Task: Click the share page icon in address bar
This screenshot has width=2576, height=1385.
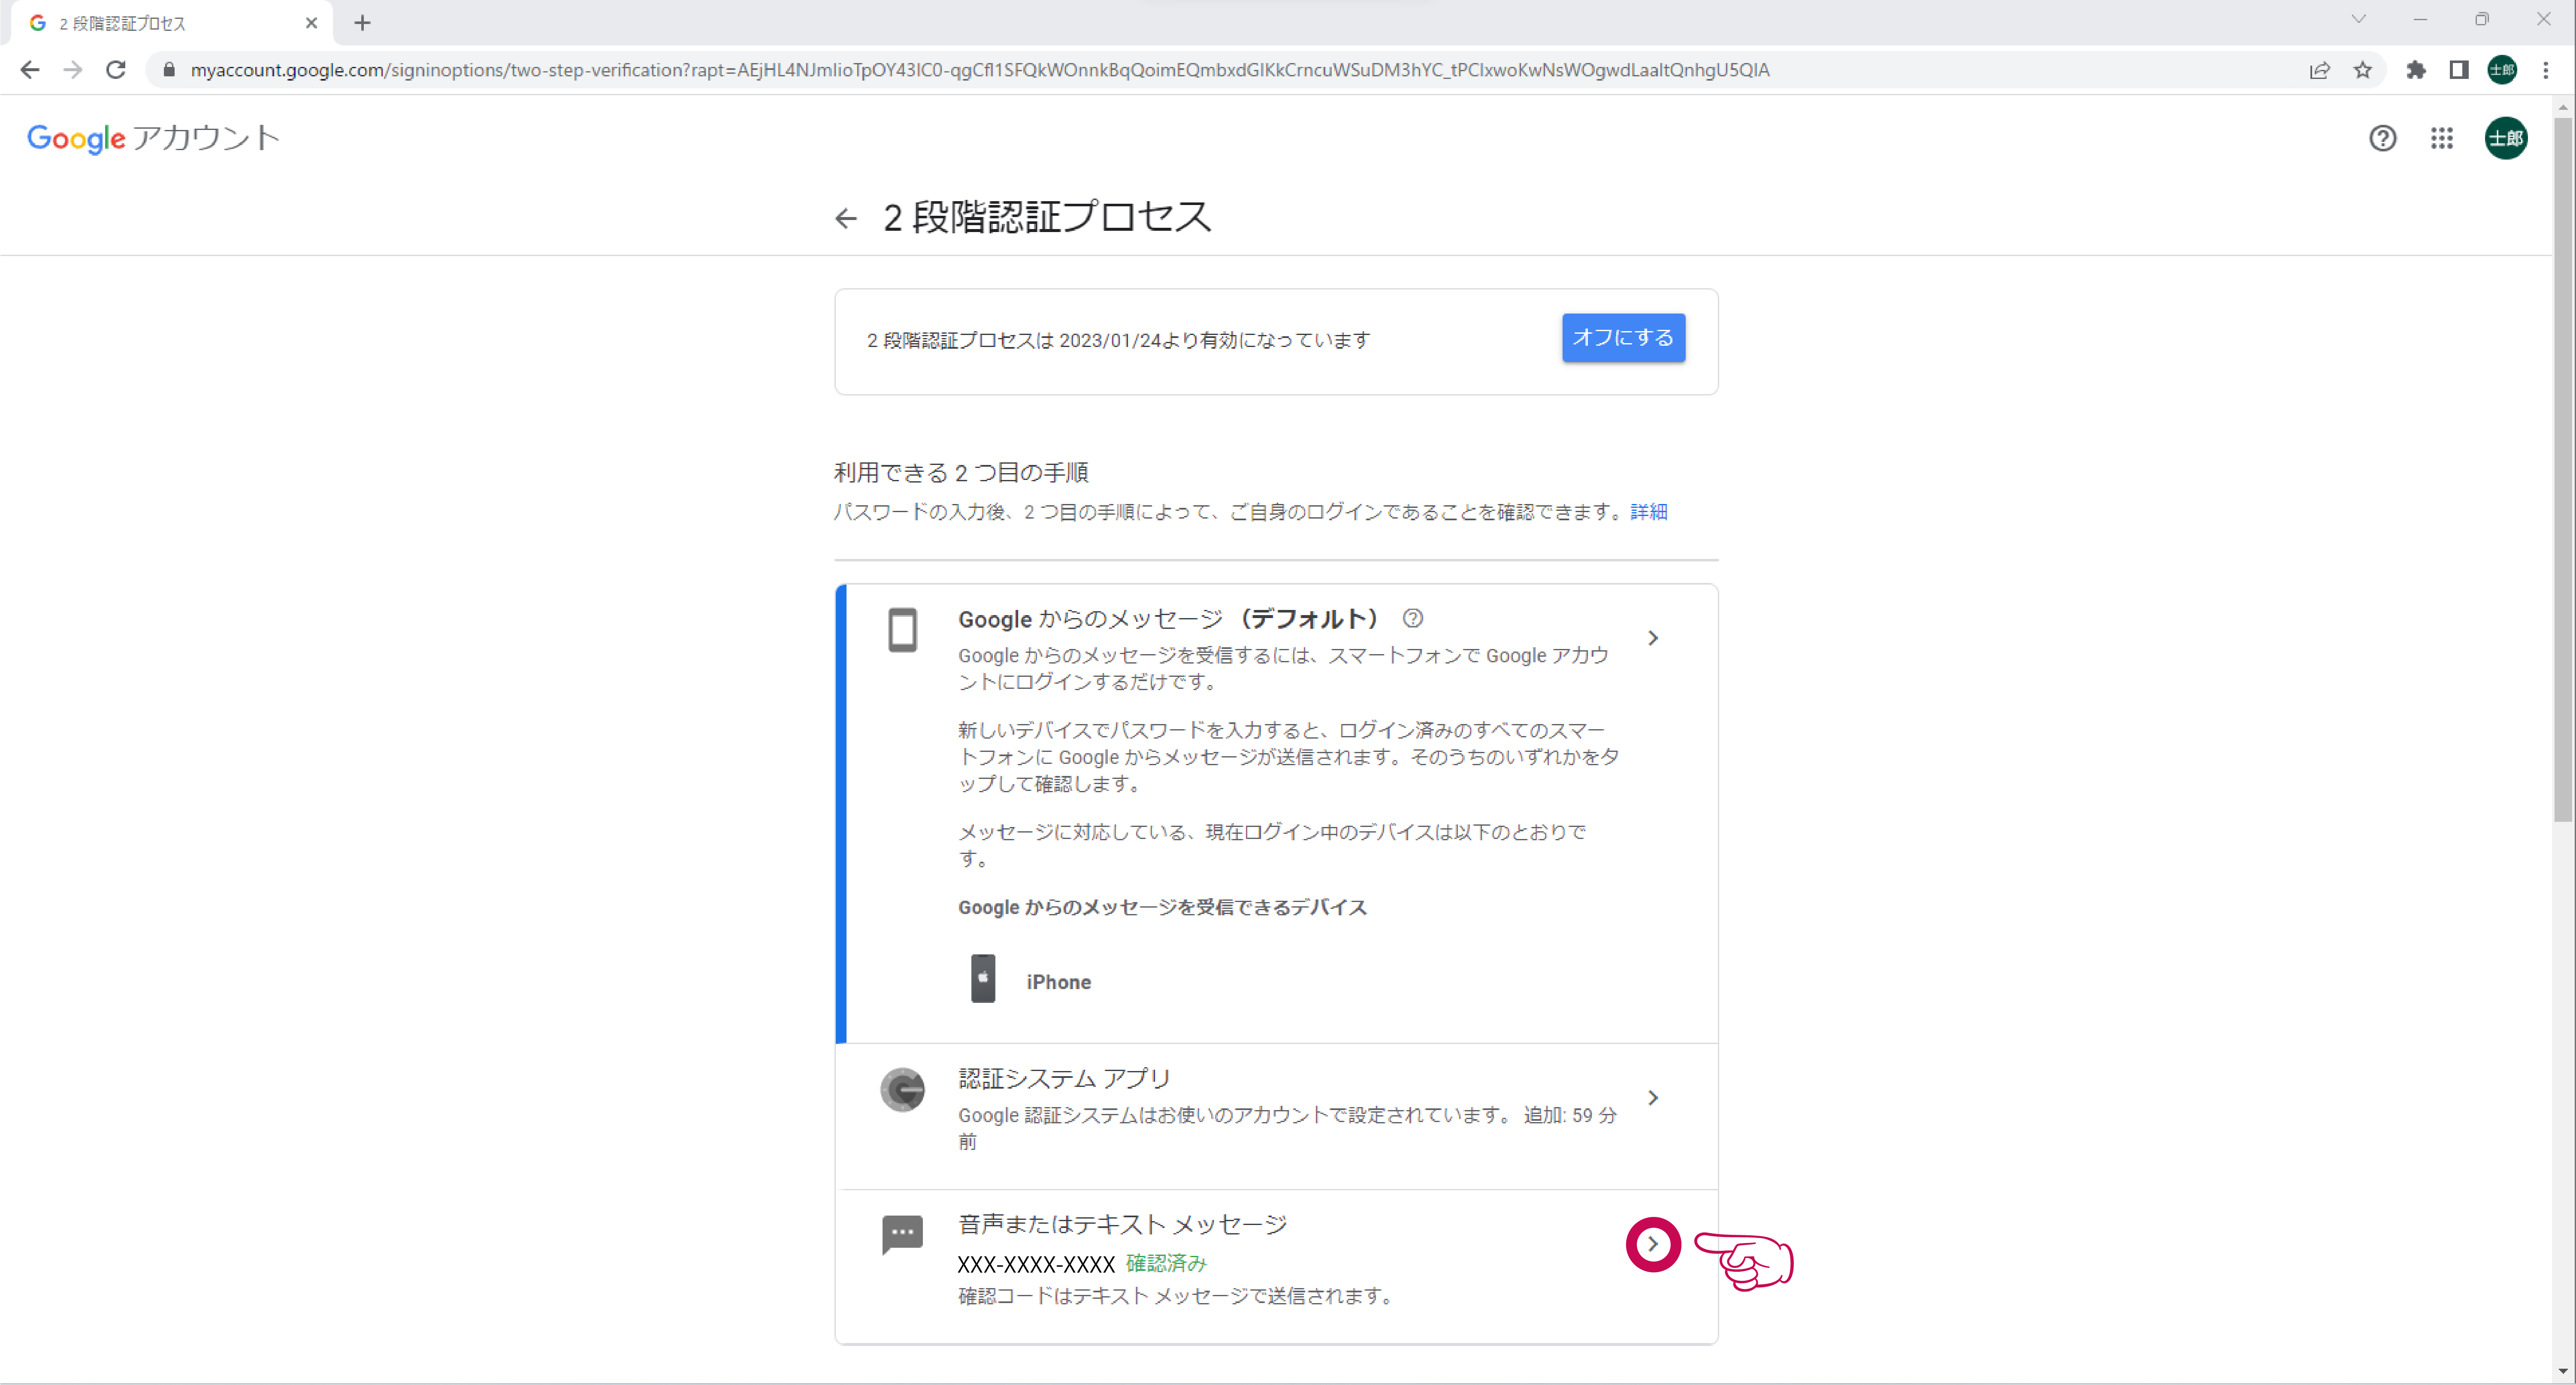Action: point(2319,70)
